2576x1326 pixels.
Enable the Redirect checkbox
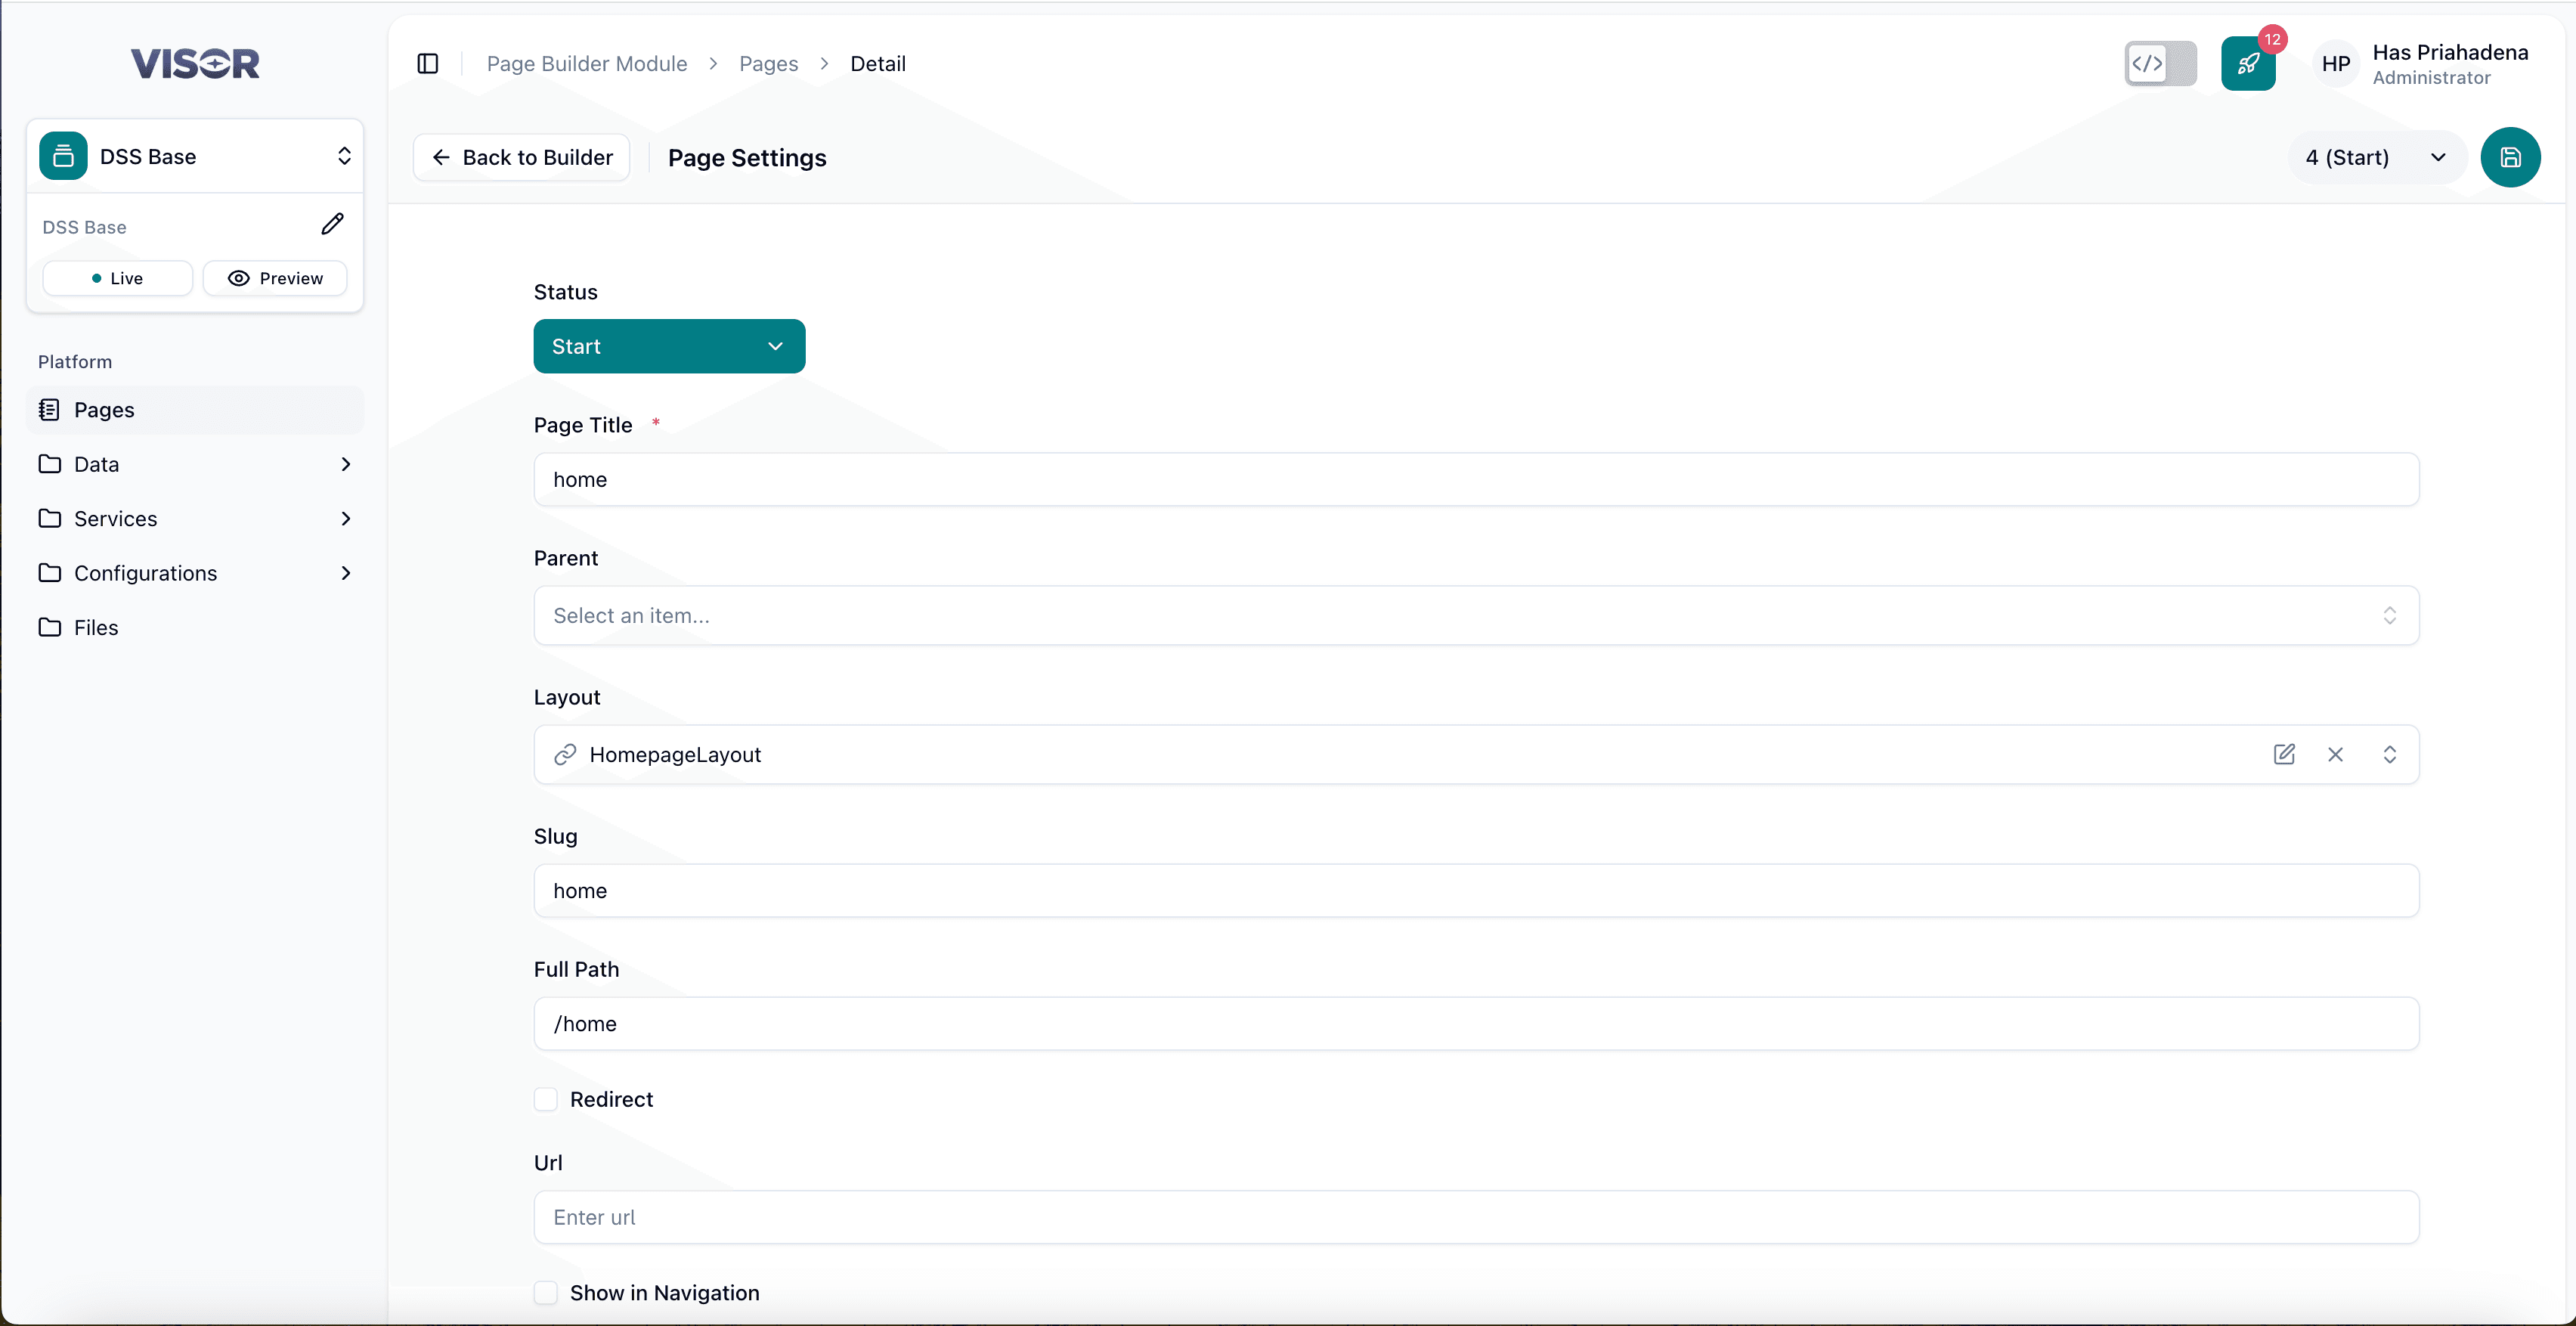click(546, 1098)
